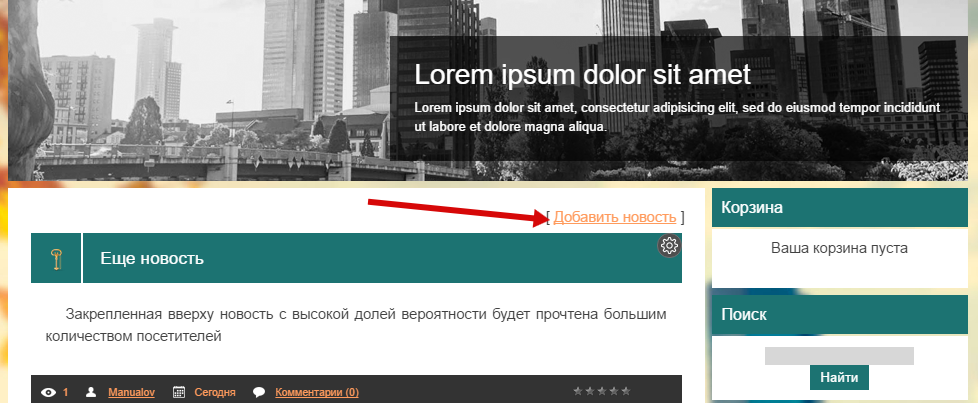The height and width of the screenshot is (403, 978).
Task: Rate the post with the third star
Action: [x=602, y=391]
